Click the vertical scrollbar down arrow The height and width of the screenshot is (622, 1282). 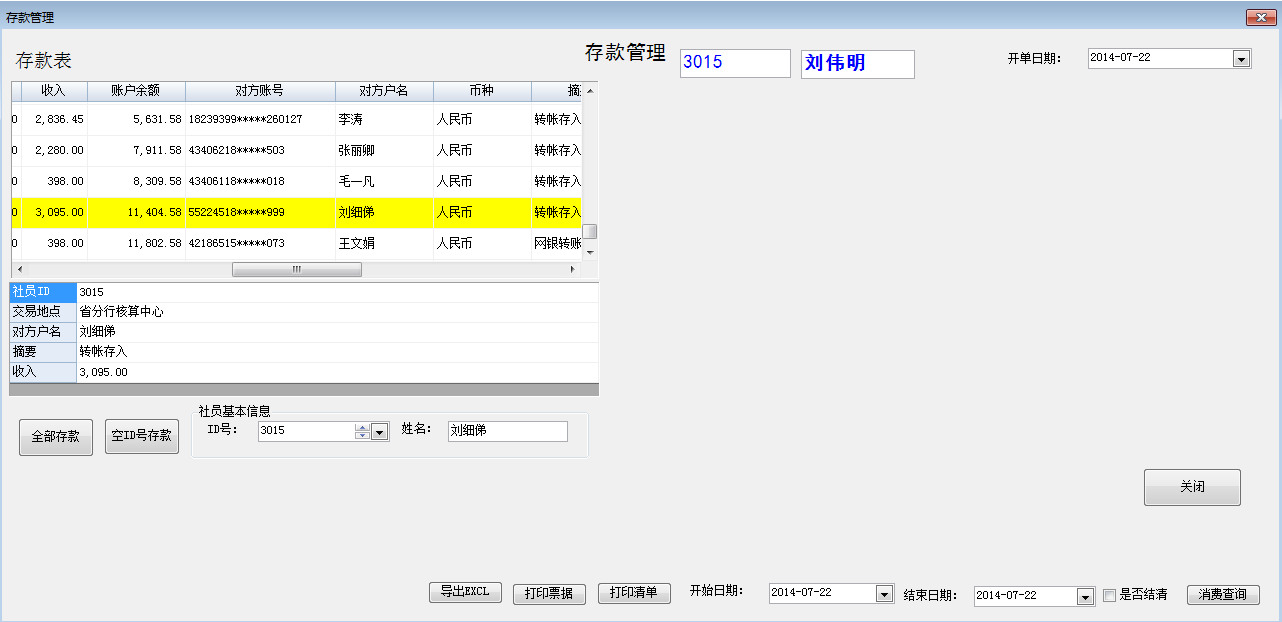click(590, 252)
